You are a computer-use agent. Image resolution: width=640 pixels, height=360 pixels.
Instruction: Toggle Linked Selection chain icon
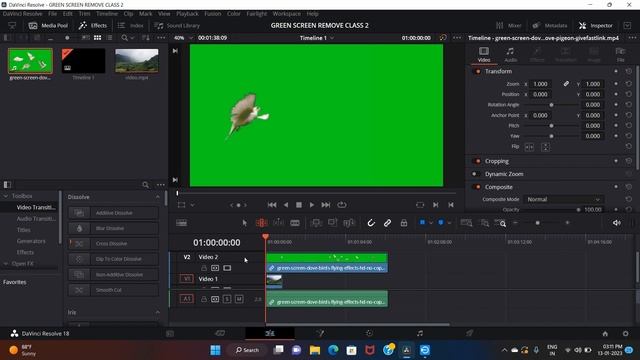coord(387,223)
